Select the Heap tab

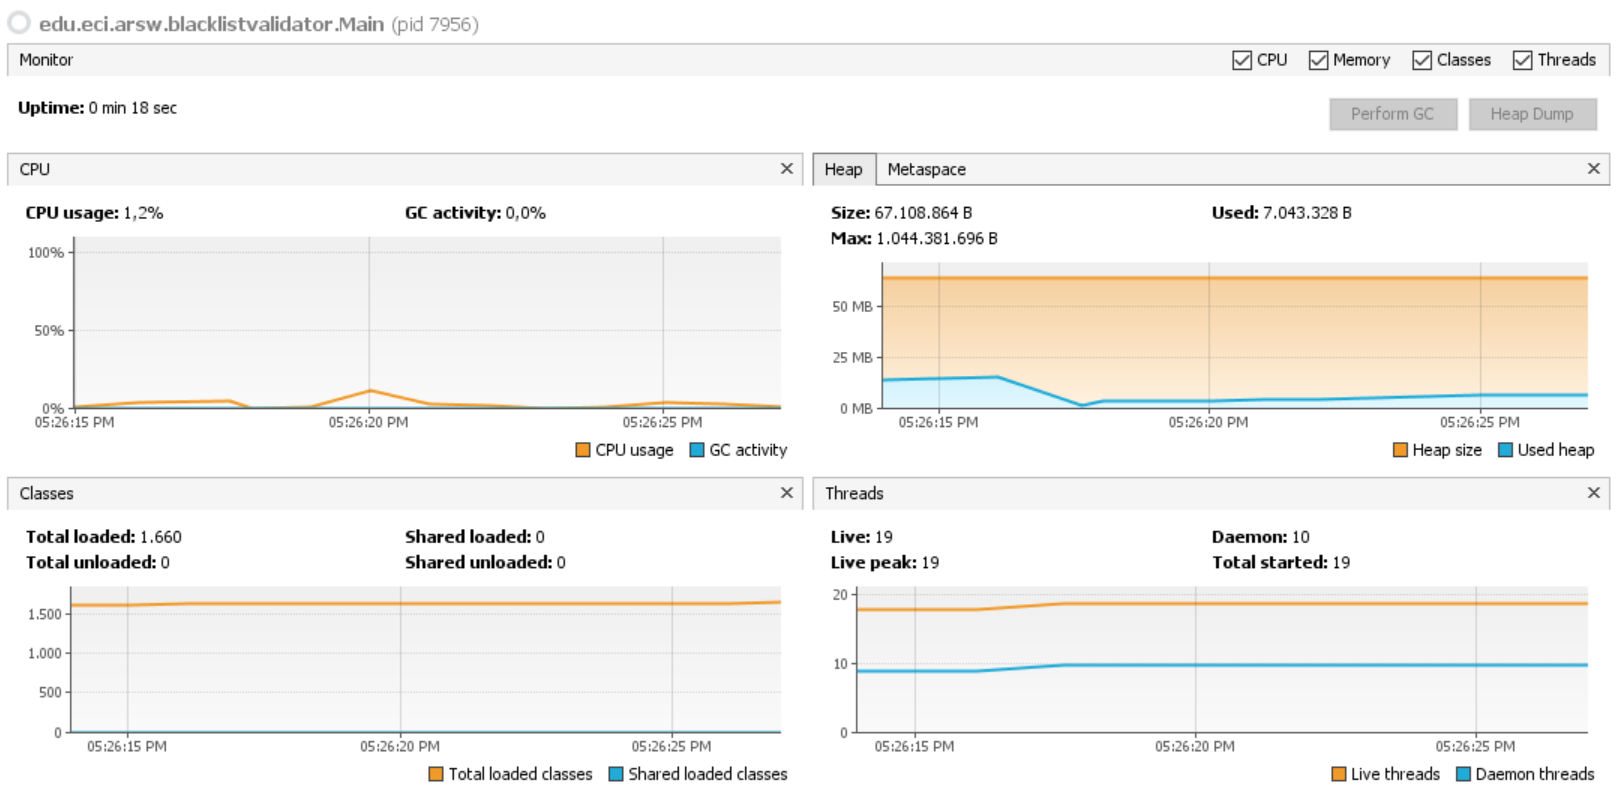(x=844, y=170)
